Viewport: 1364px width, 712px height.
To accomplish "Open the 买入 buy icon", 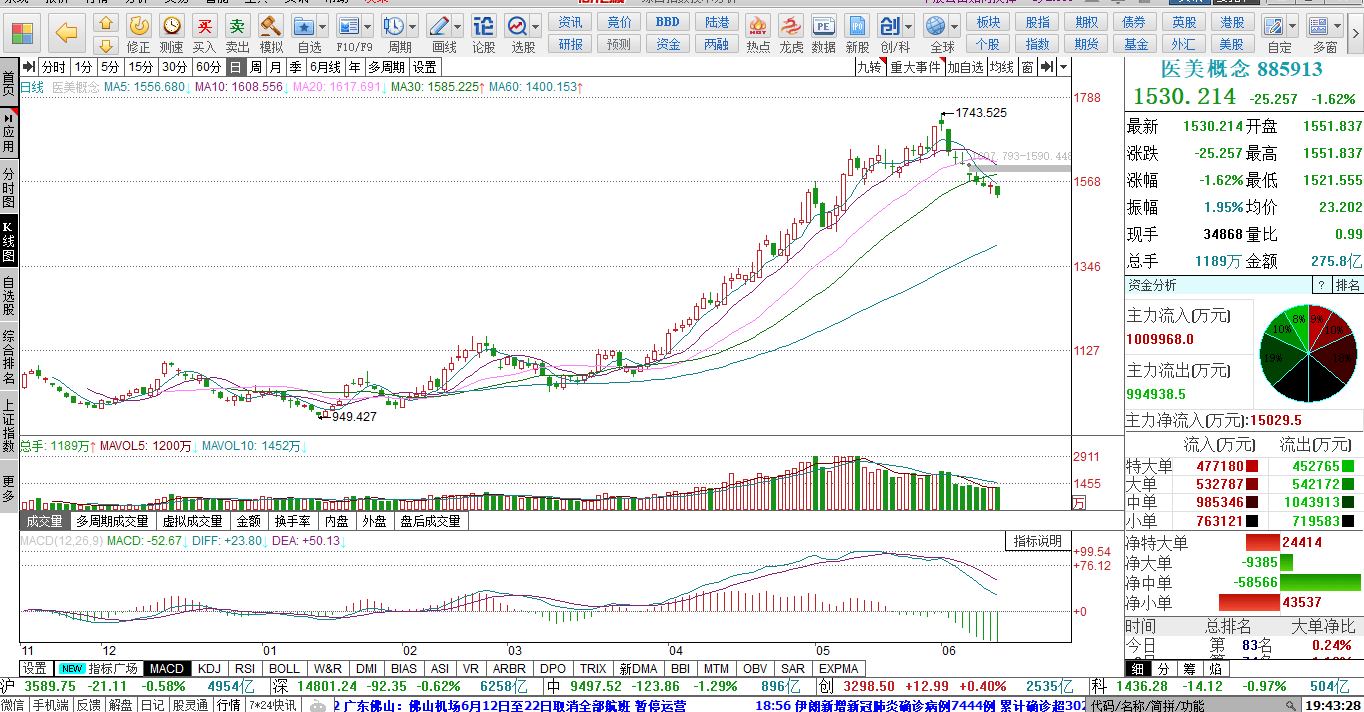I will tap(204, 33).
